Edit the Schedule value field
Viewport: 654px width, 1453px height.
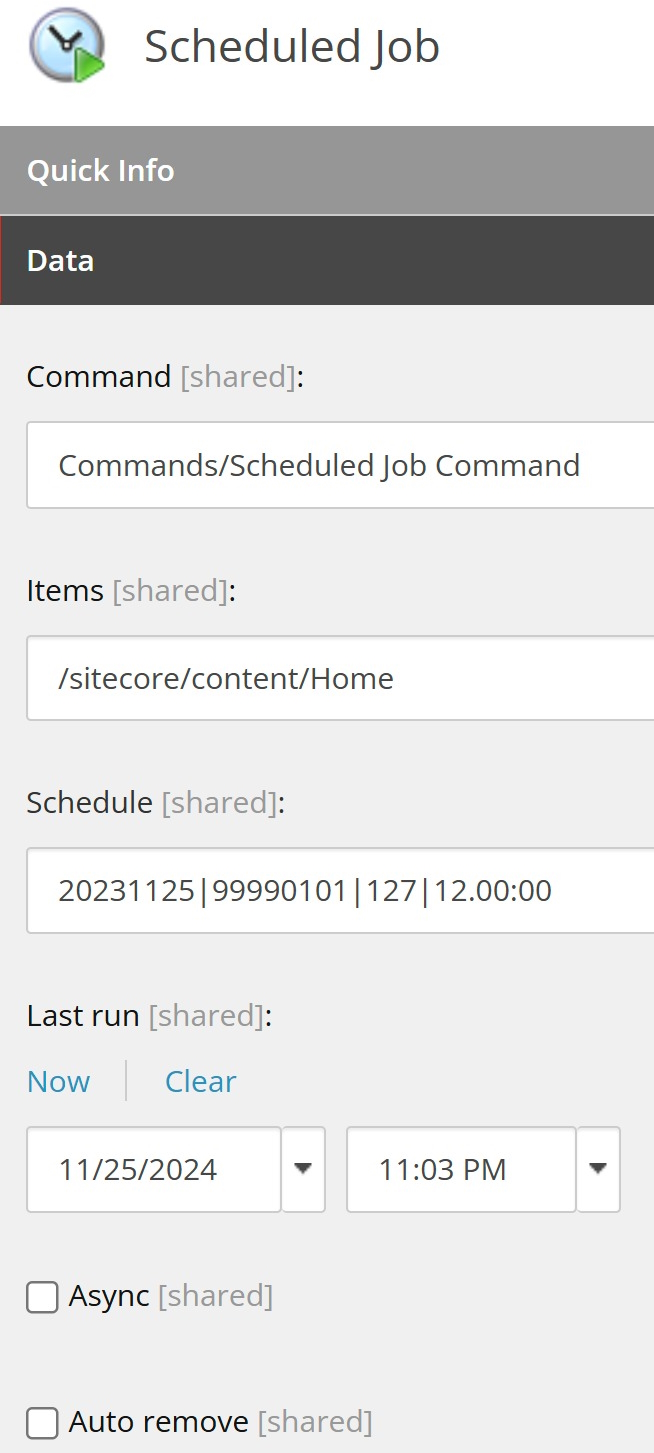[x=340, y=890]
